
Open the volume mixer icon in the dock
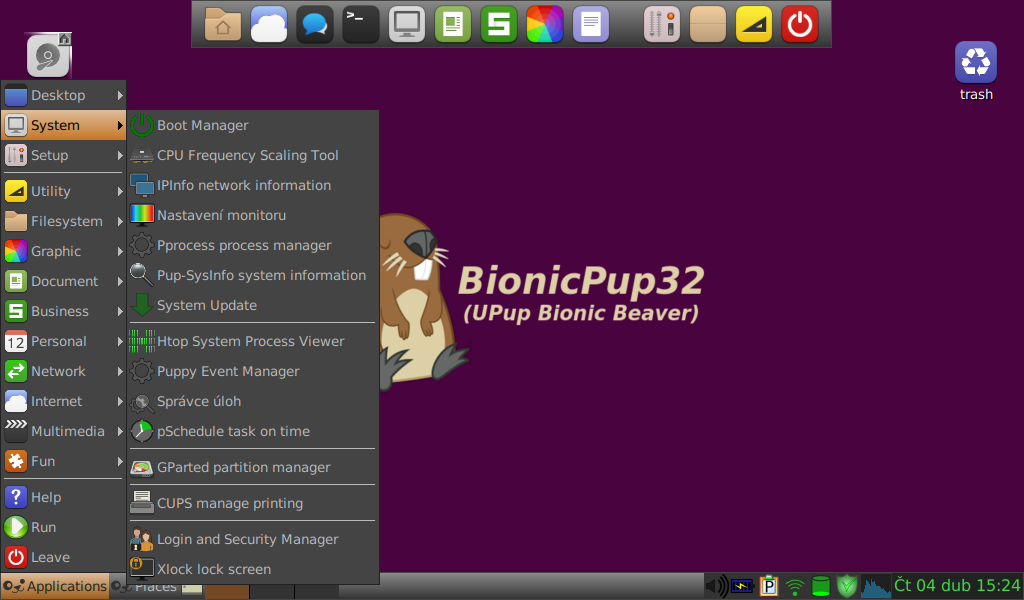pyautogui.click(x=661, y=23)
